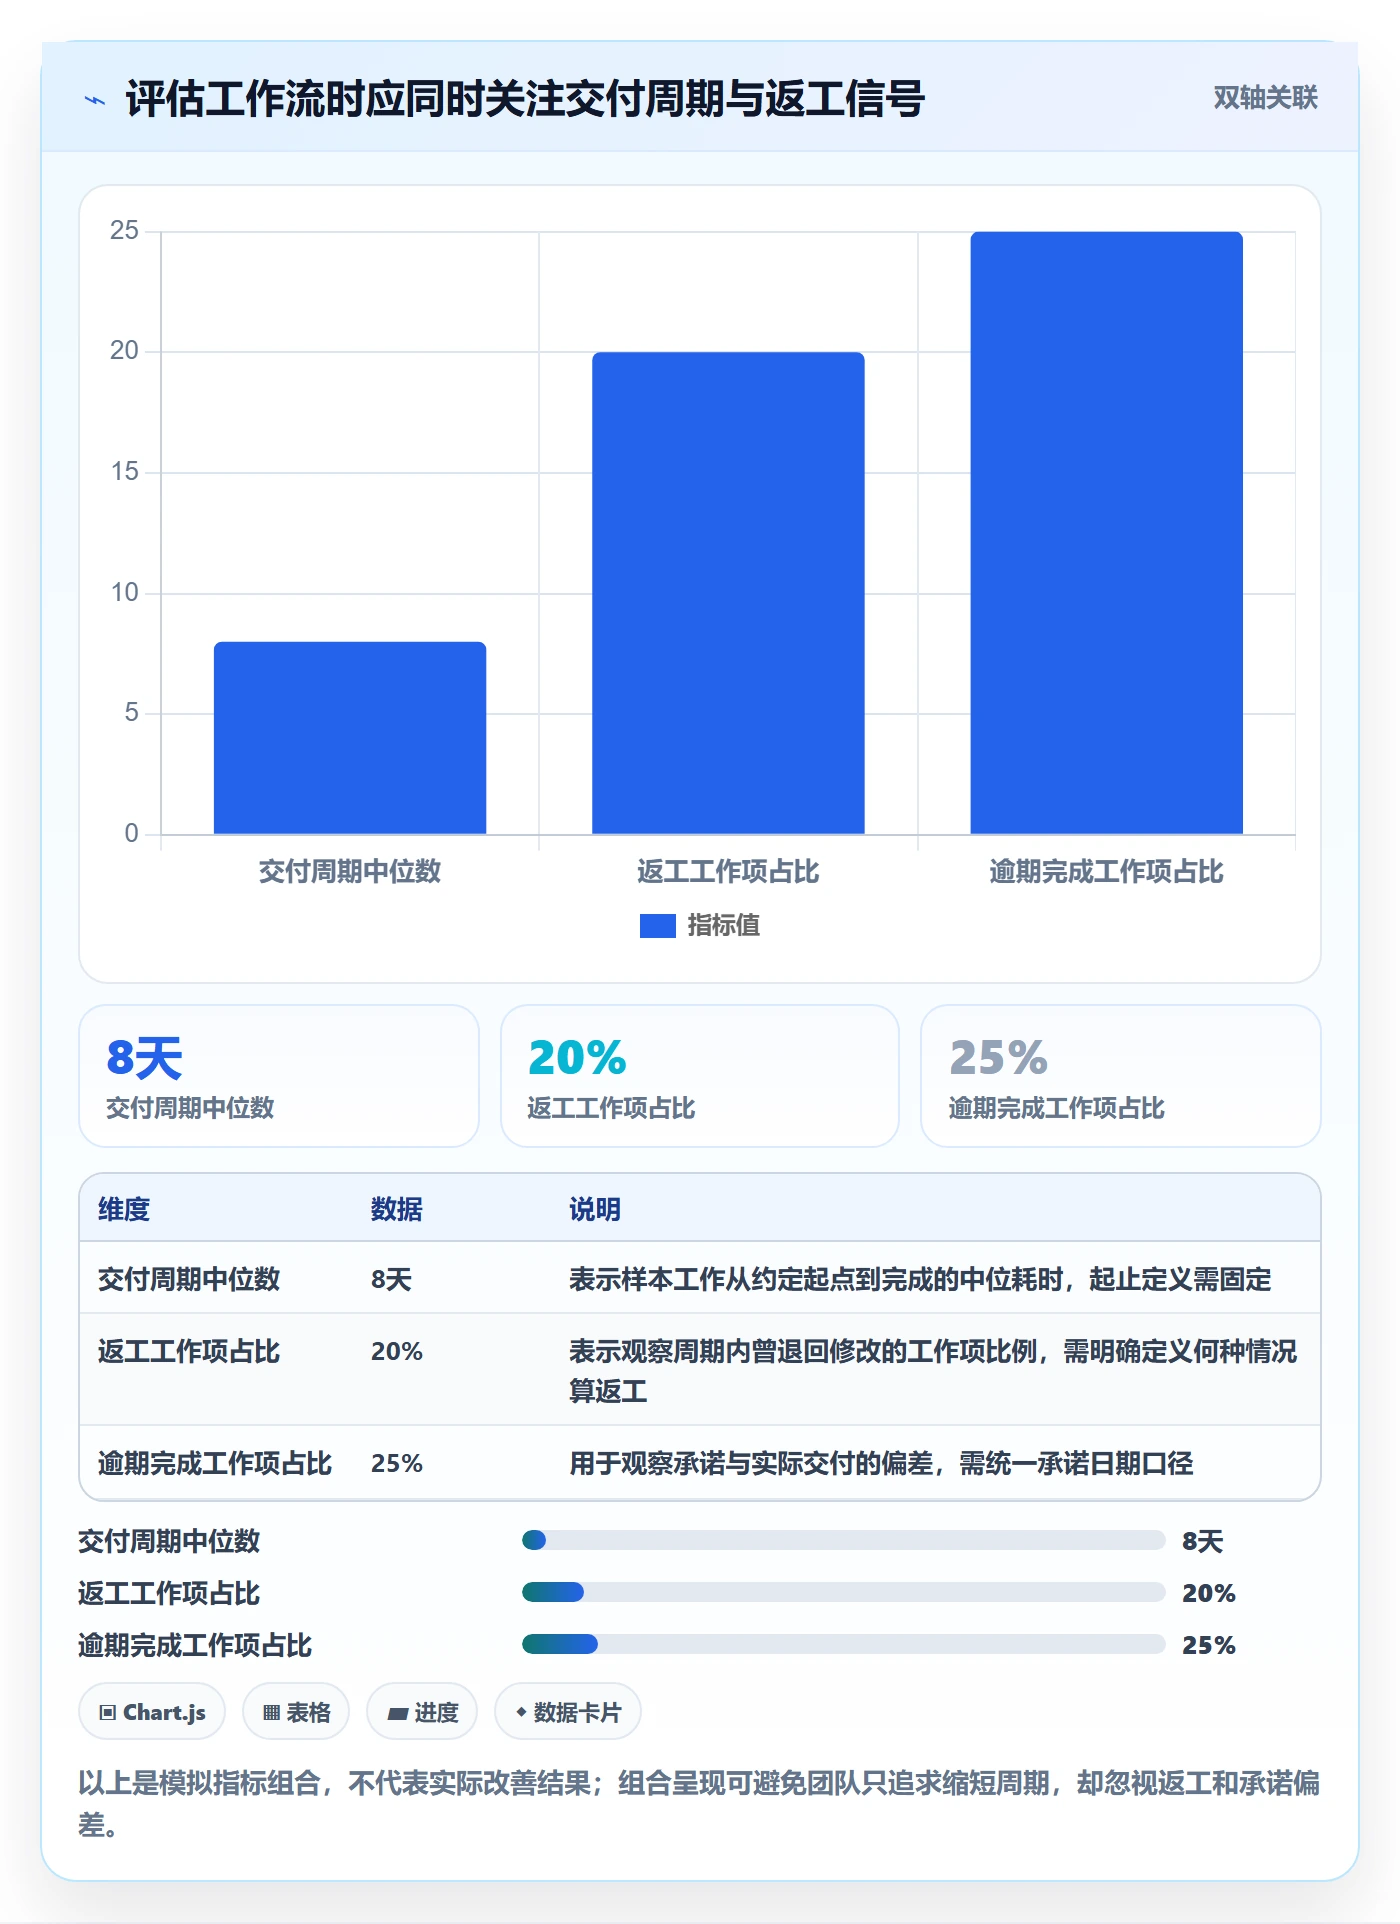The height and width of the screenshot is (1924, 1400).
Task: Click the chart bar for 逾期完成工作项占比
Action: coord(1107,533)
